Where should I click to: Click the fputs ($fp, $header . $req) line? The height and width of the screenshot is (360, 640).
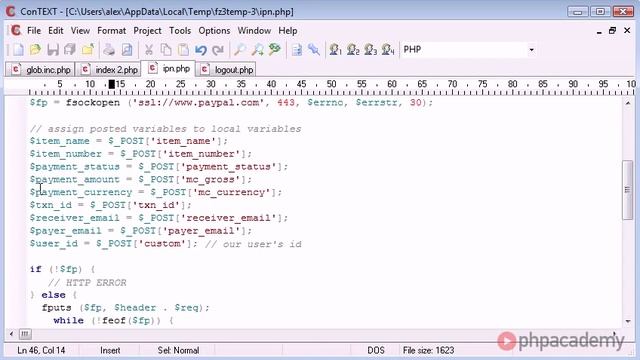pyautogui.click(x=125, y=308)
